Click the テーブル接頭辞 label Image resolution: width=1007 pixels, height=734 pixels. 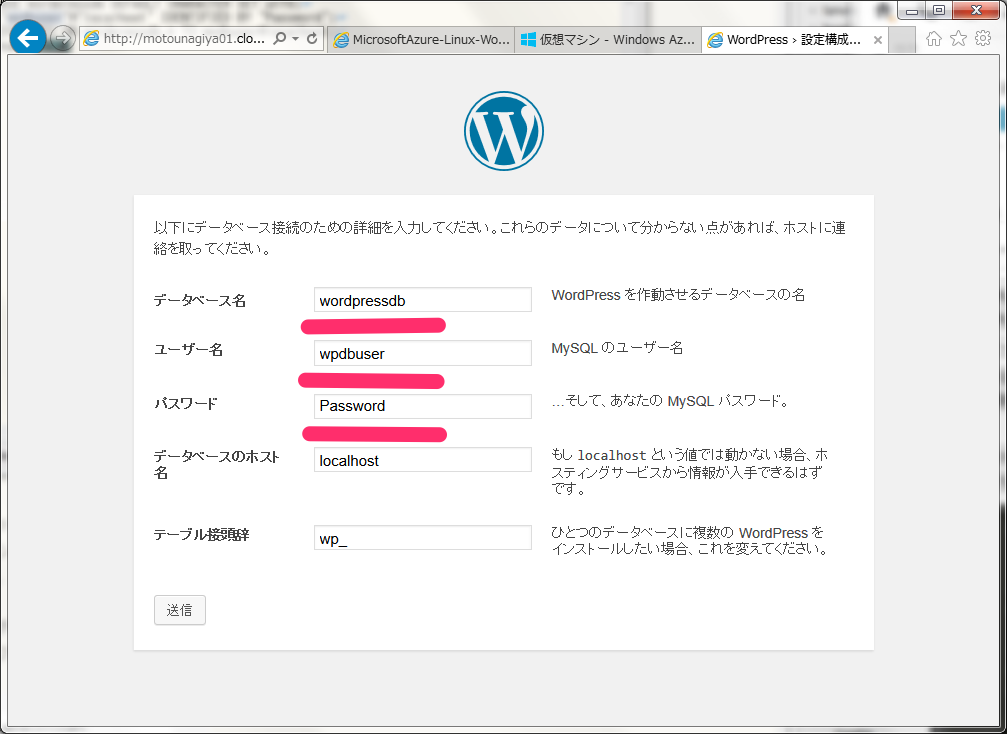202,535
